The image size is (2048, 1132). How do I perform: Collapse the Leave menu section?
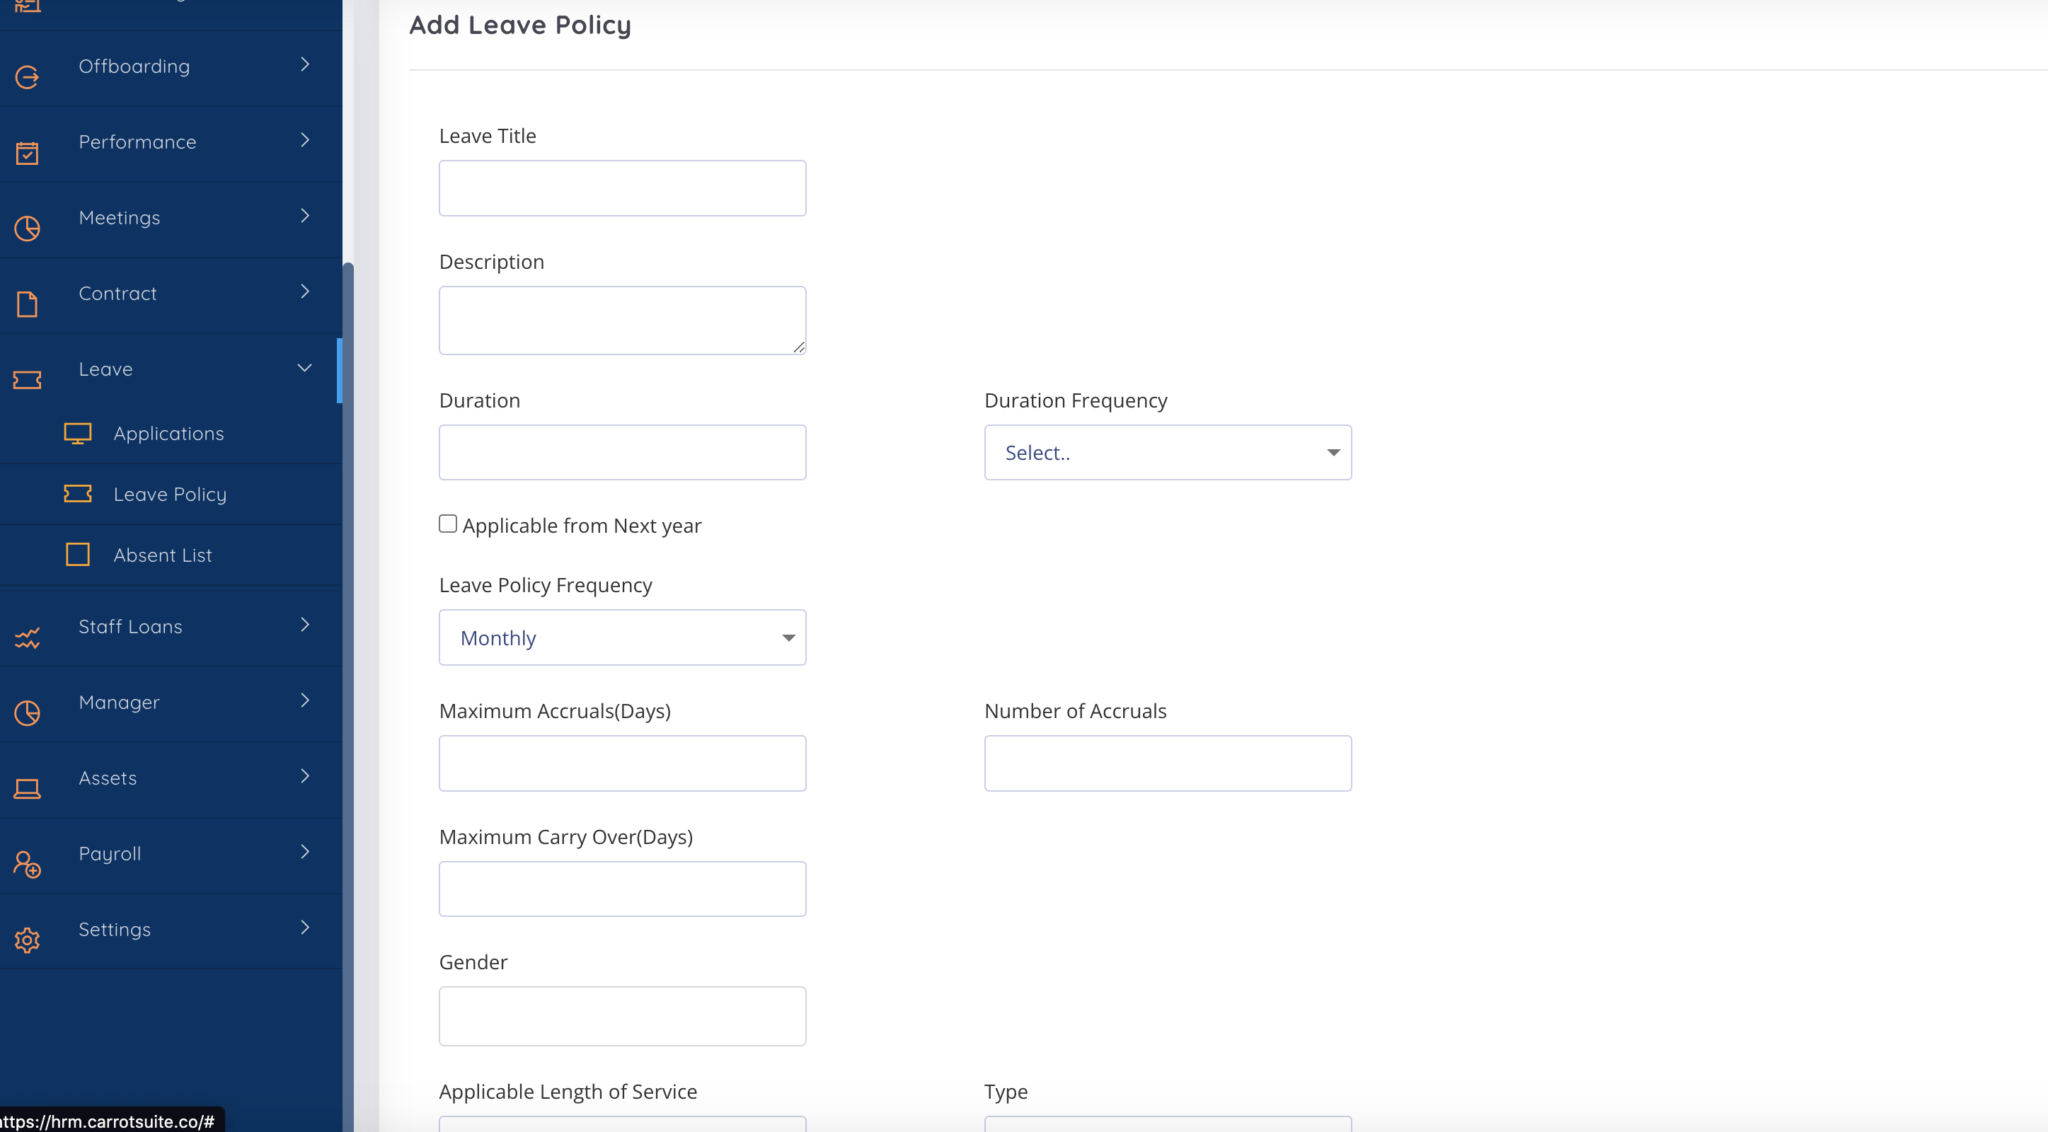coord(304,368)
